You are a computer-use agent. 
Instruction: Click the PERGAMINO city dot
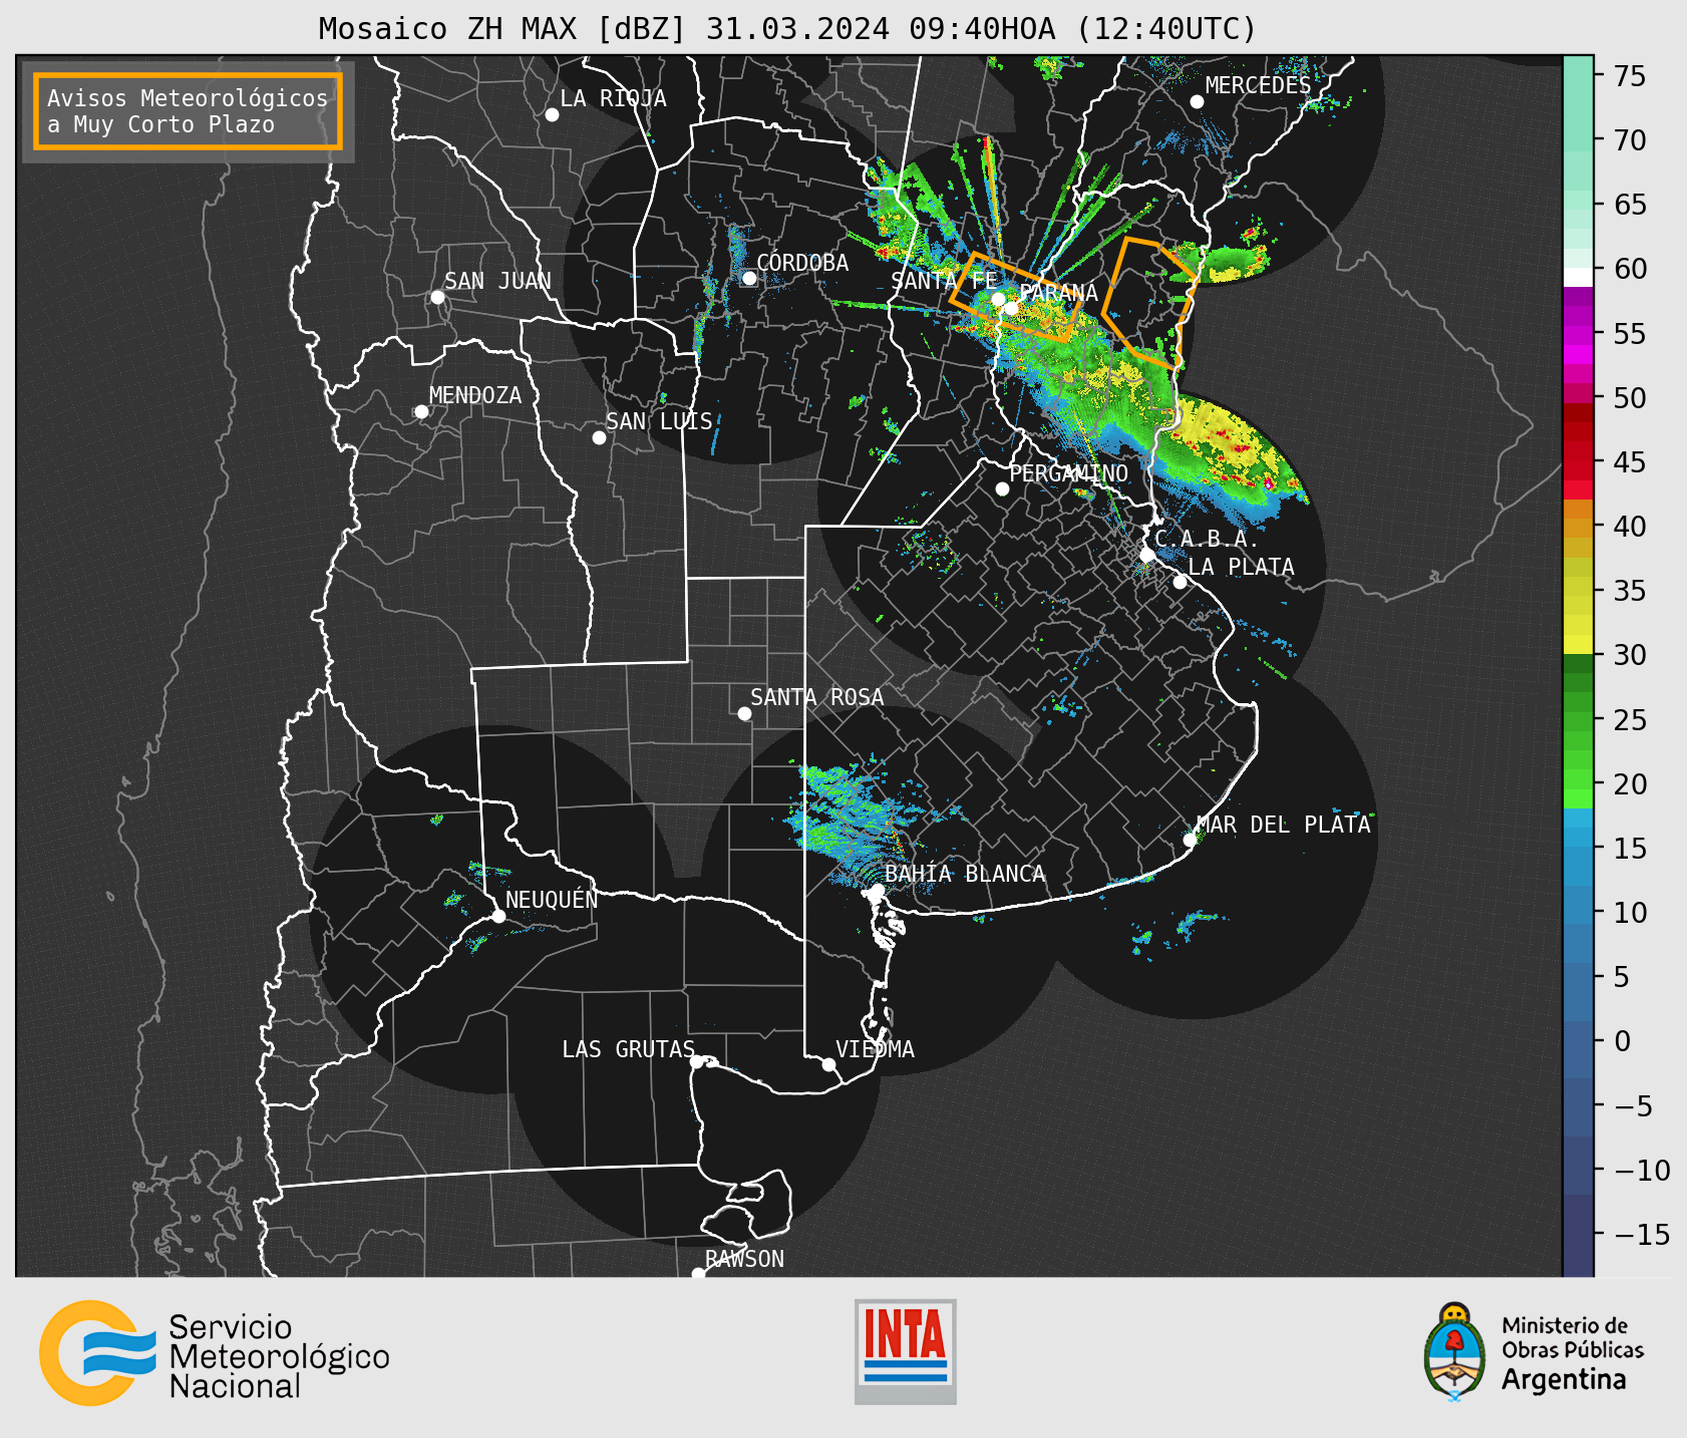(1002, 489)
